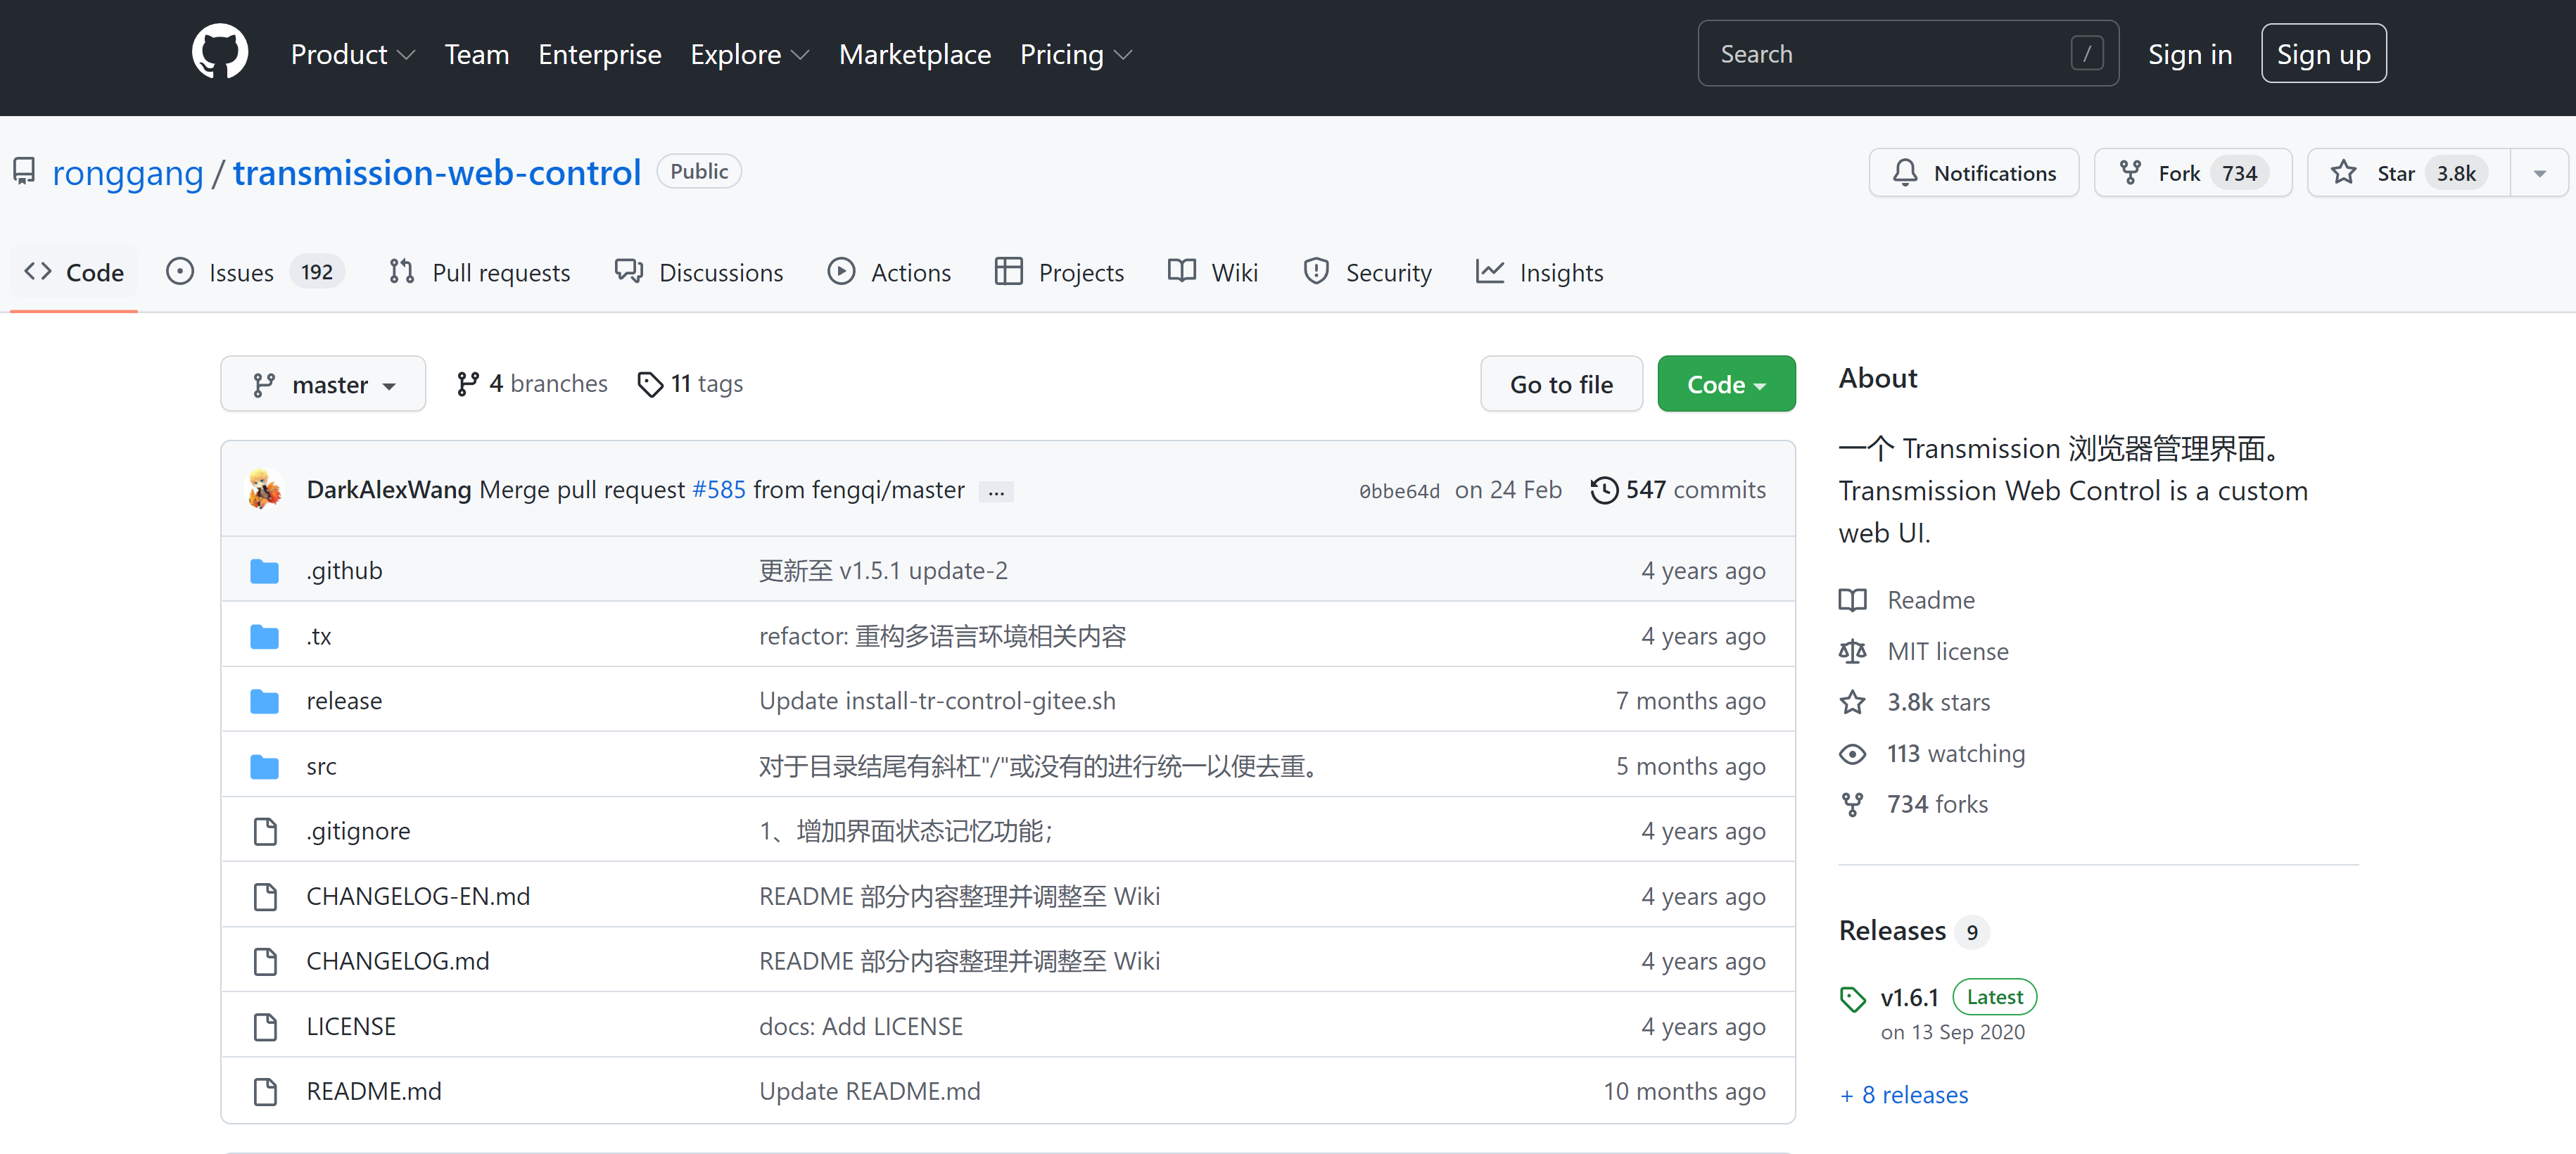Open release v1.6.1
Screen dimensions: 2576x1154
tap(1909, 998)
